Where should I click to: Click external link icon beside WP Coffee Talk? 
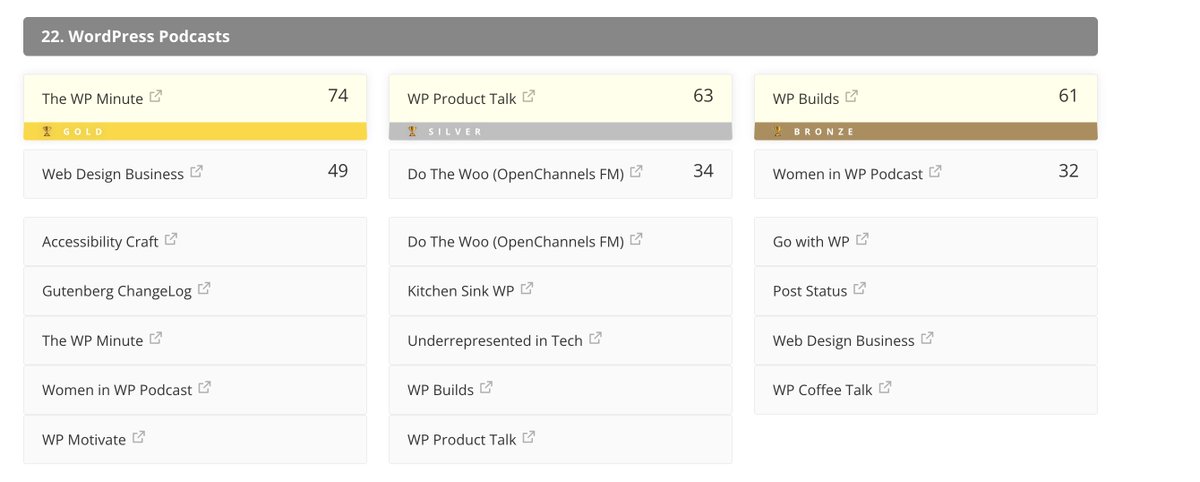coord(885,388)
